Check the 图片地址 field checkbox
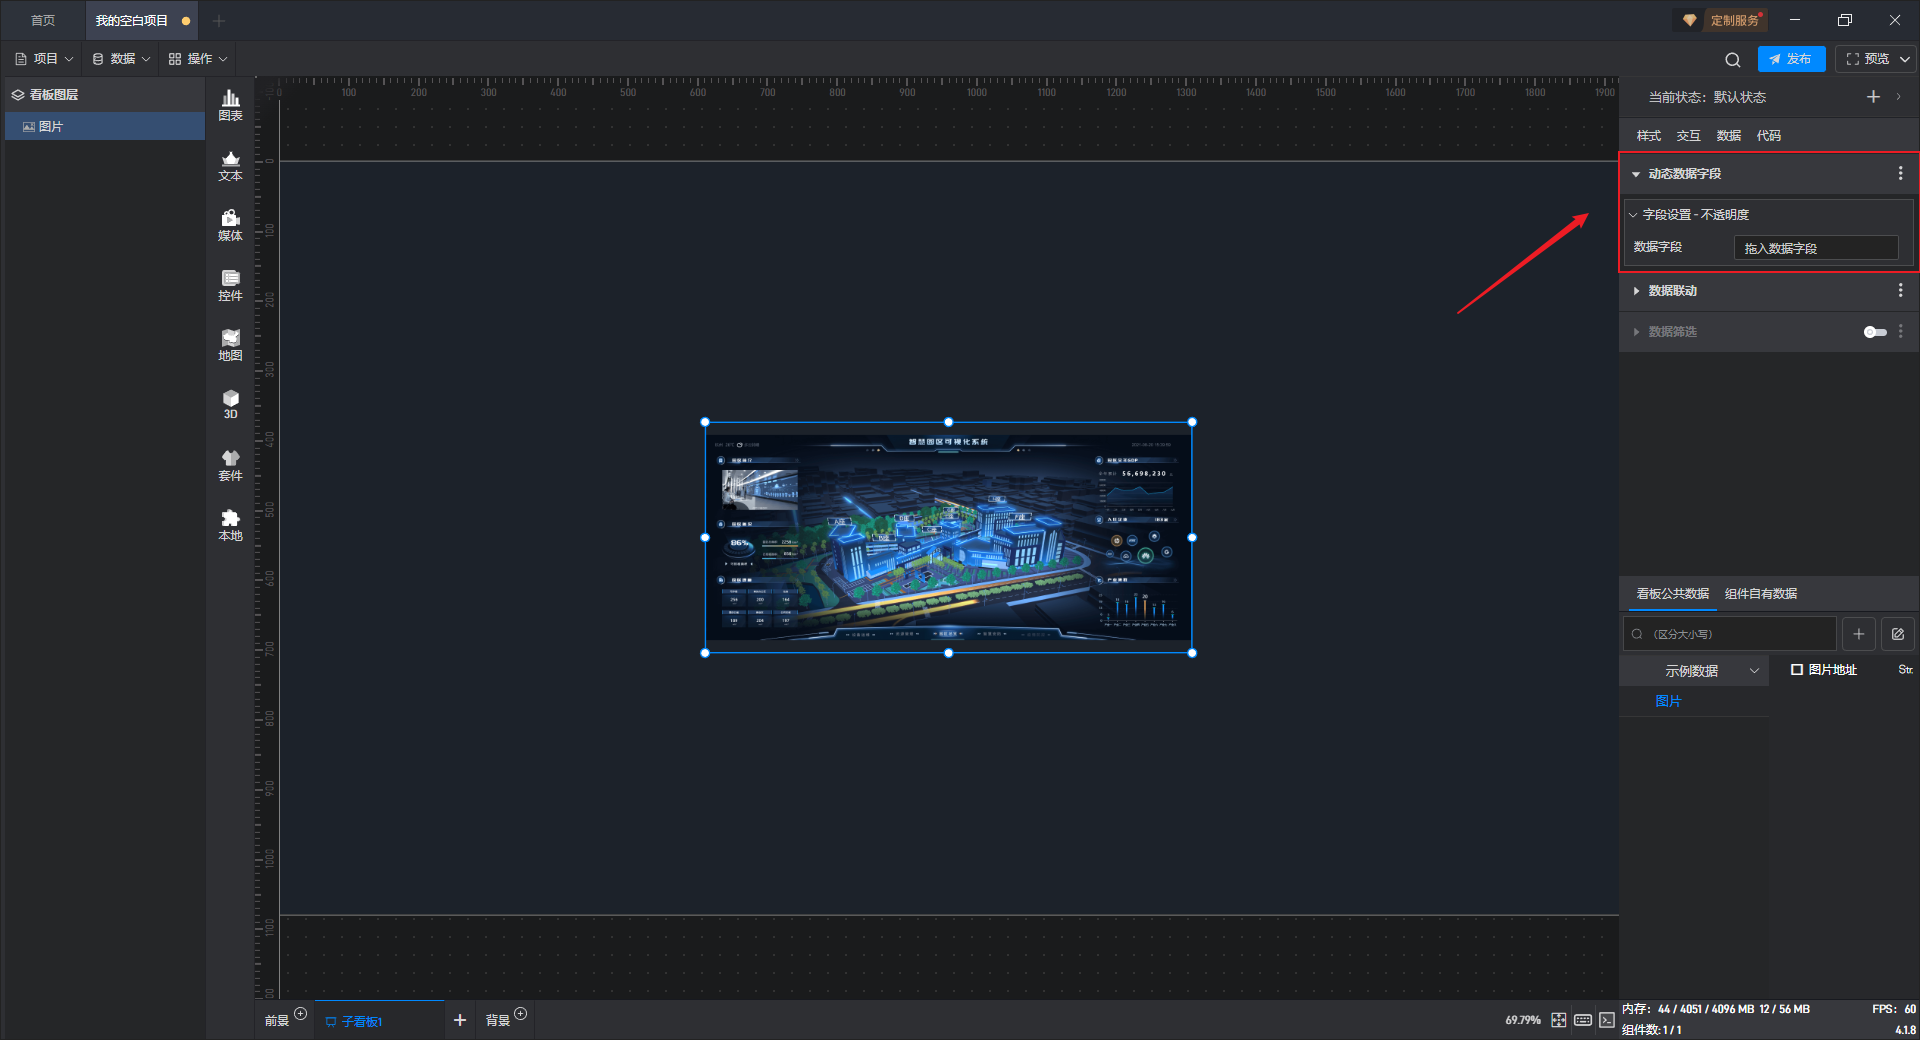Image resolution: width=1920 pixels, height=1040 pixels. [1796, 670]
